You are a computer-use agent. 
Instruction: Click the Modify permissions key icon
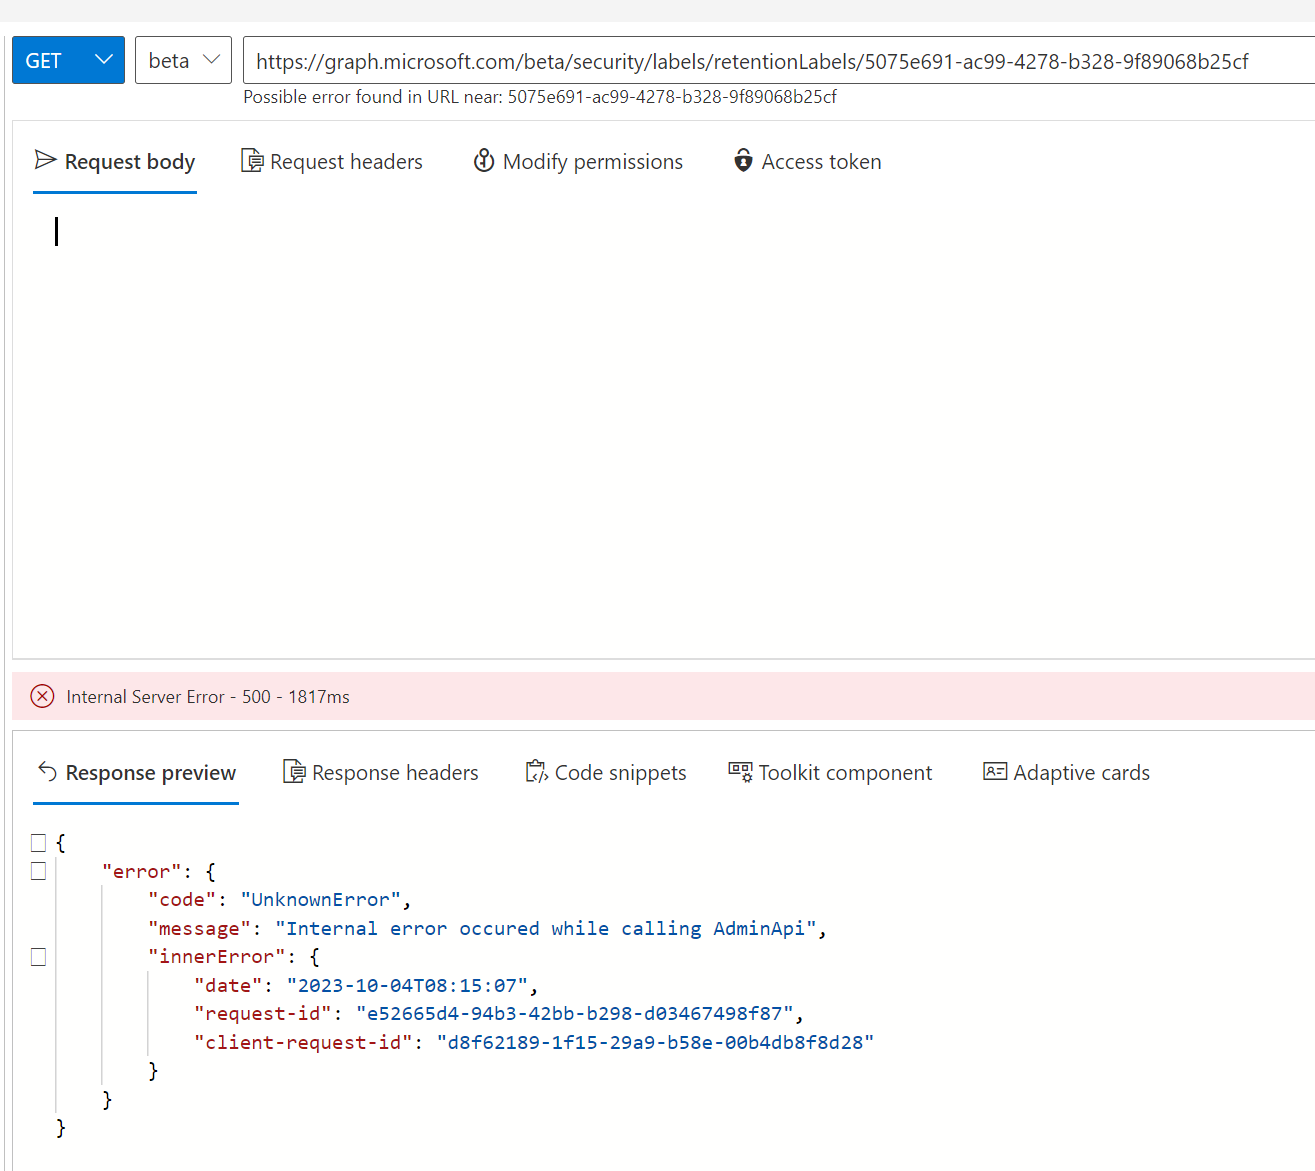[x=484, y=161]
